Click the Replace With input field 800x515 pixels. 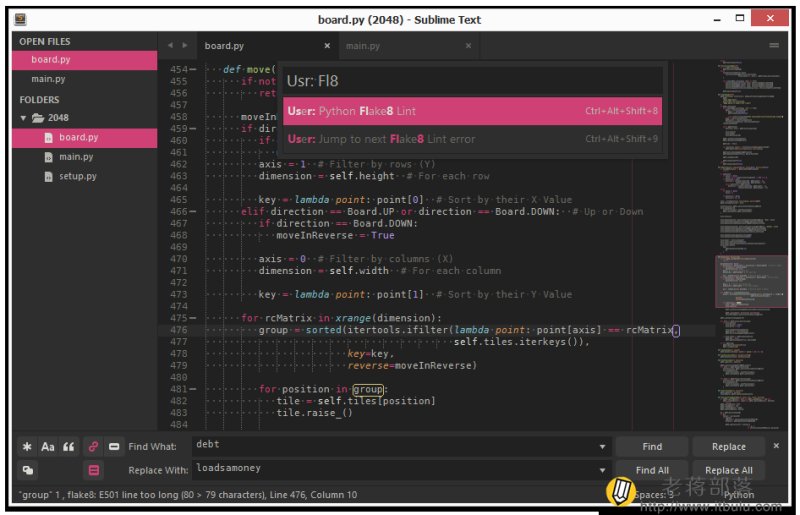[x=395, y=469]
